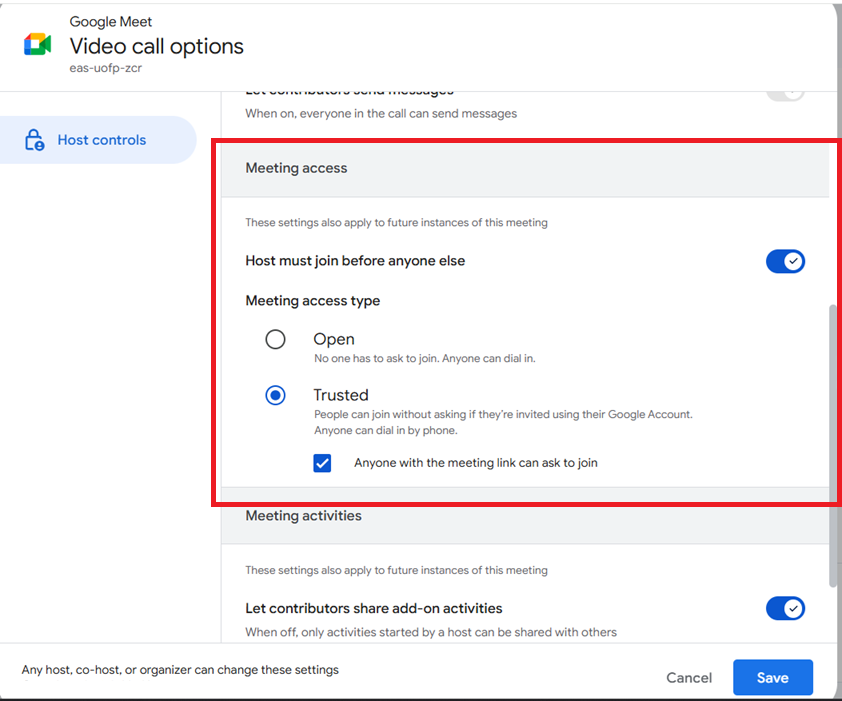
Task: Select the Trusted meeting access radio button
Action: [275, 395]
